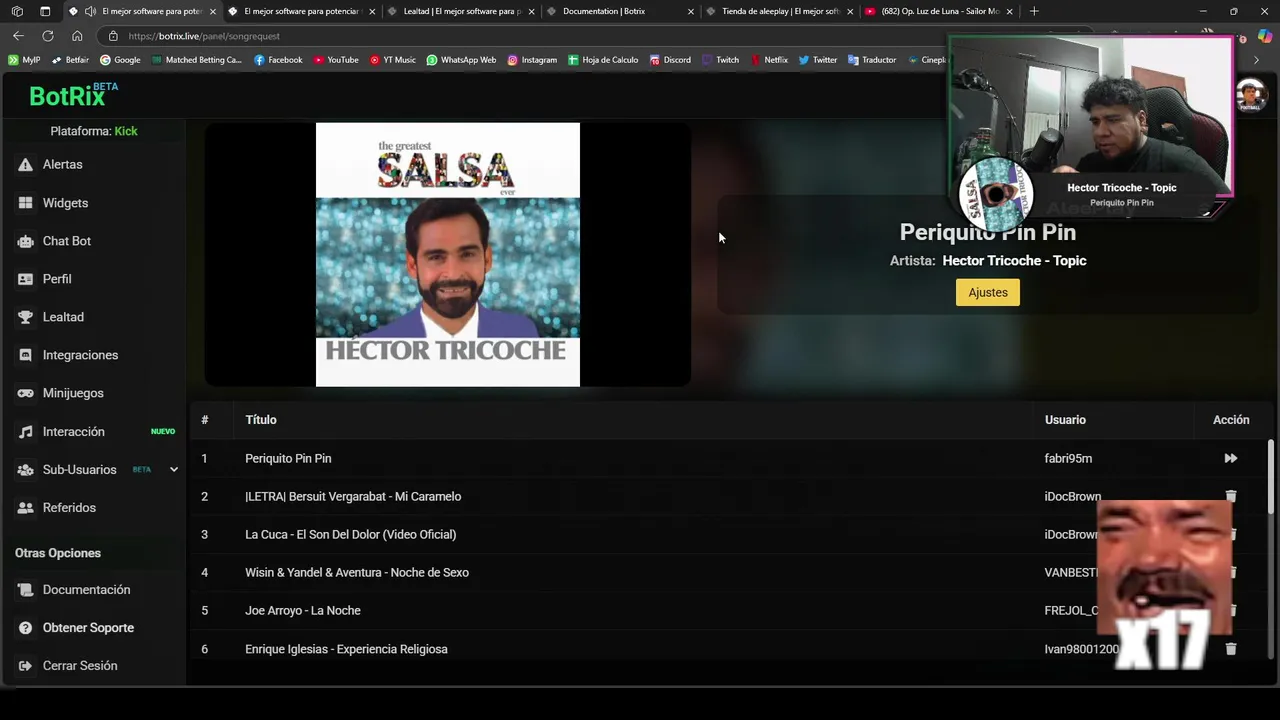The width and height of the screenshot is (1280, 720).
Task: Close the Lealtad tab
Action: point(531,11)
